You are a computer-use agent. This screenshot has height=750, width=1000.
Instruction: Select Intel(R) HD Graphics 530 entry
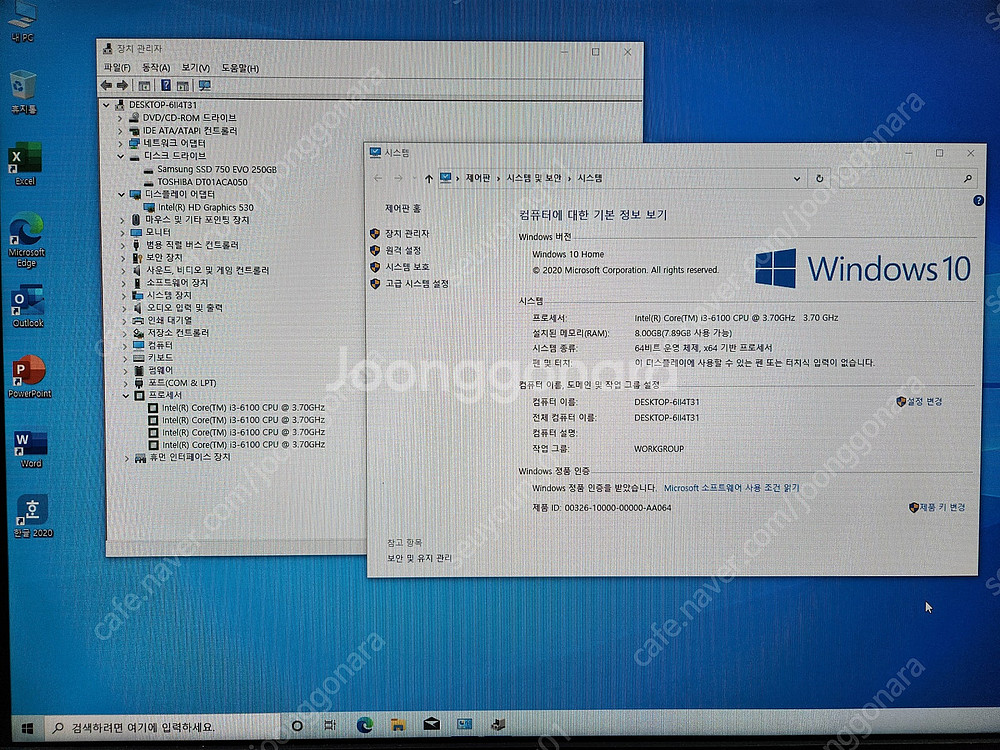pyautogui.click(x=205, y=207)
